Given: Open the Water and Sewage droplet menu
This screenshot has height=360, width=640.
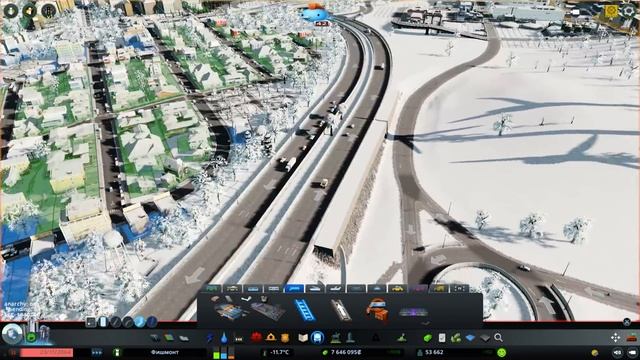Looking at the screenshot, I should coord(224,338).
